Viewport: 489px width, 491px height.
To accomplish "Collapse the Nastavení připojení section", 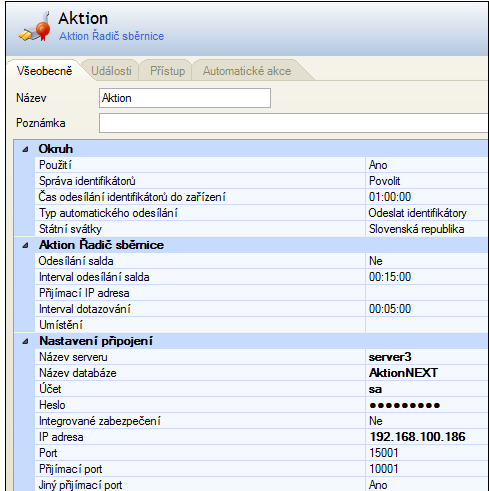I will click(25, 341).
